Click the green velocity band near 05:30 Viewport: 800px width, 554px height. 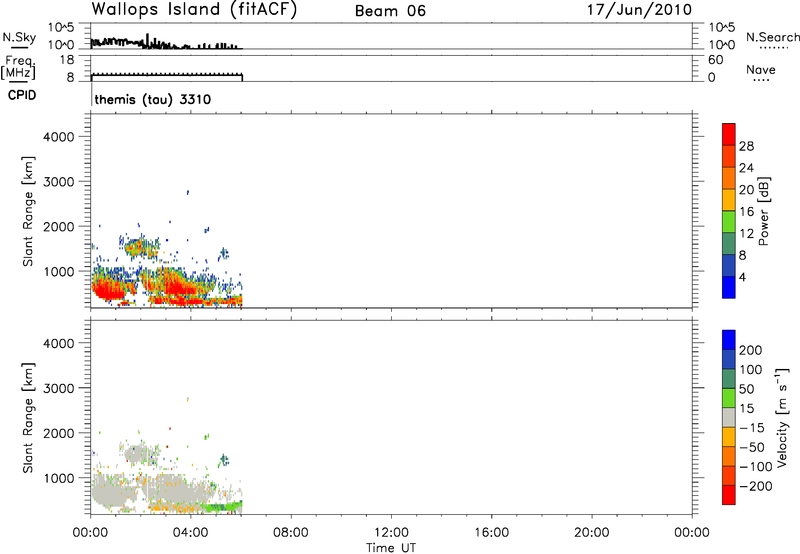(x=221, y=507)
